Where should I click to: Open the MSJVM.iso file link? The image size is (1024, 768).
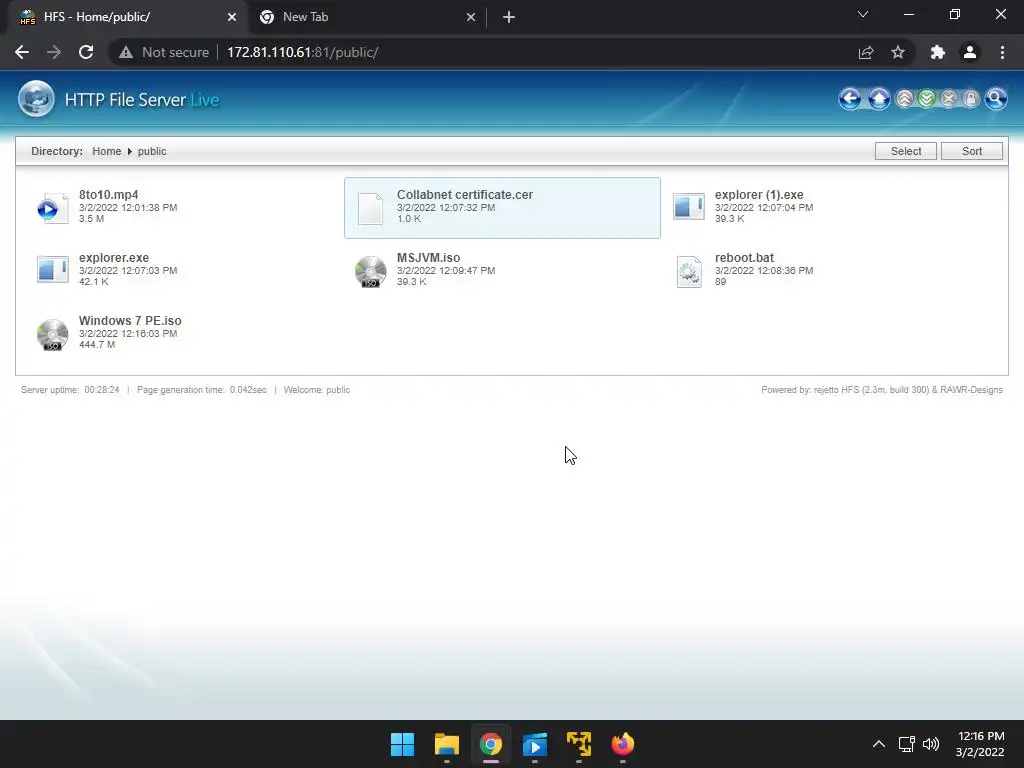coord(428,257)
